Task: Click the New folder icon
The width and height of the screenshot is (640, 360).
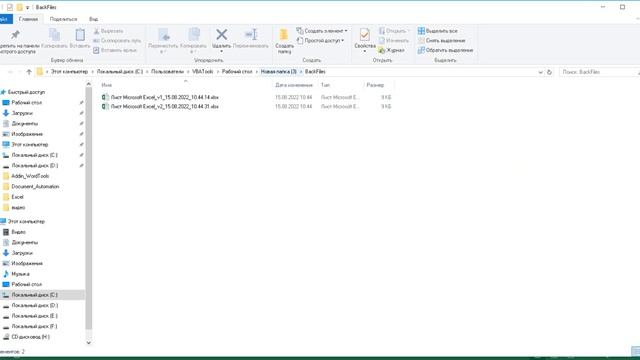Action: (x=284, y=35)
